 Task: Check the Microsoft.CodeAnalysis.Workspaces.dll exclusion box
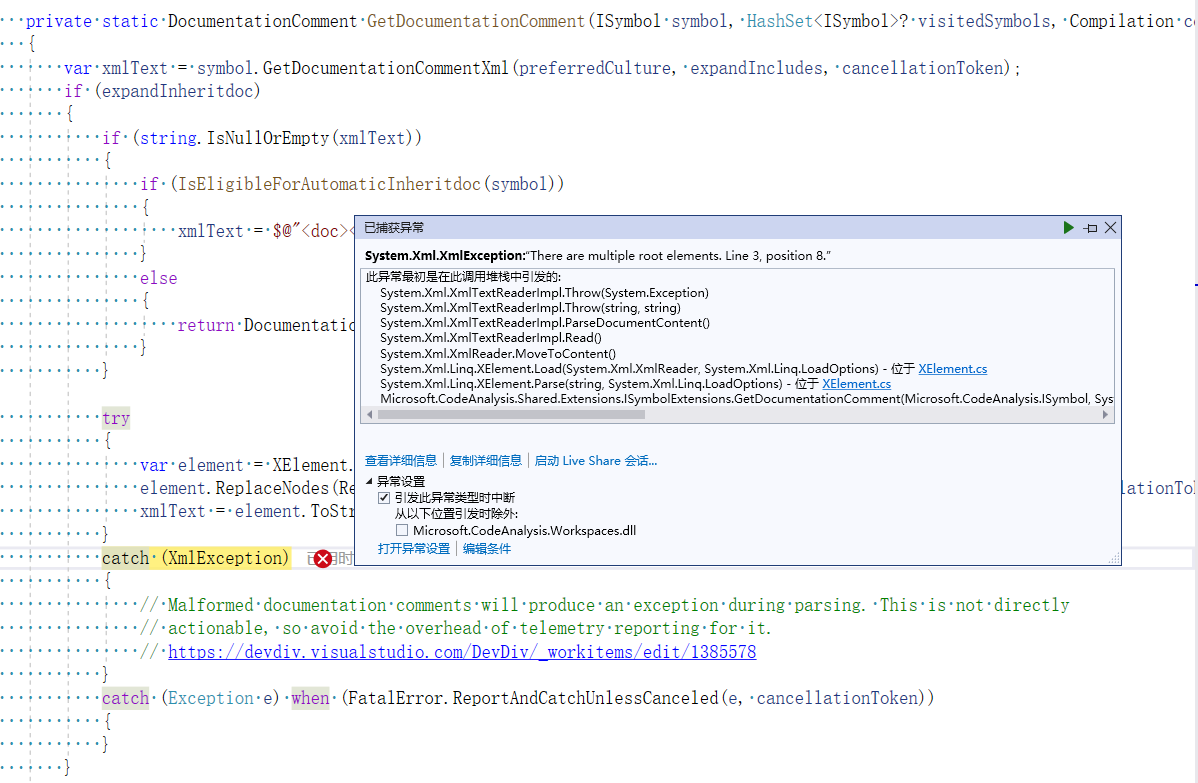point(402,530)
